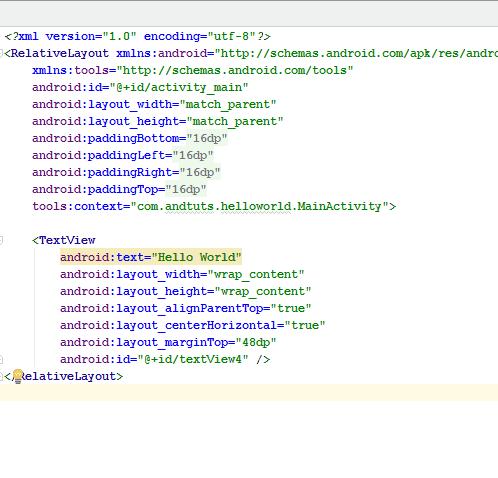This screenshot has height=478, width=498.
Task: Click the layout_alignParentTop="true" line
Action: point(185,308)
